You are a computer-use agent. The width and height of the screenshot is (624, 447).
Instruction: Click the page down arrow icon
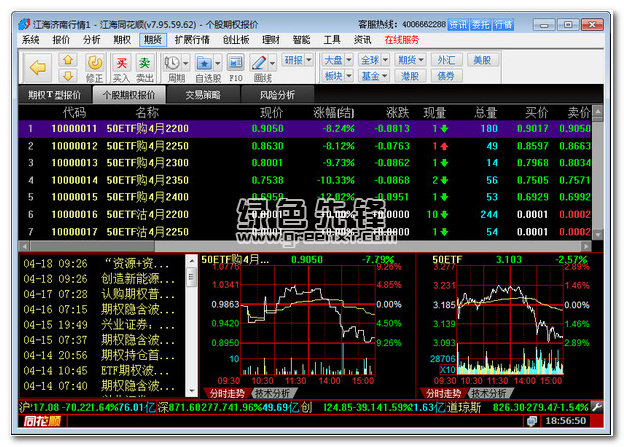pos(68,75)
